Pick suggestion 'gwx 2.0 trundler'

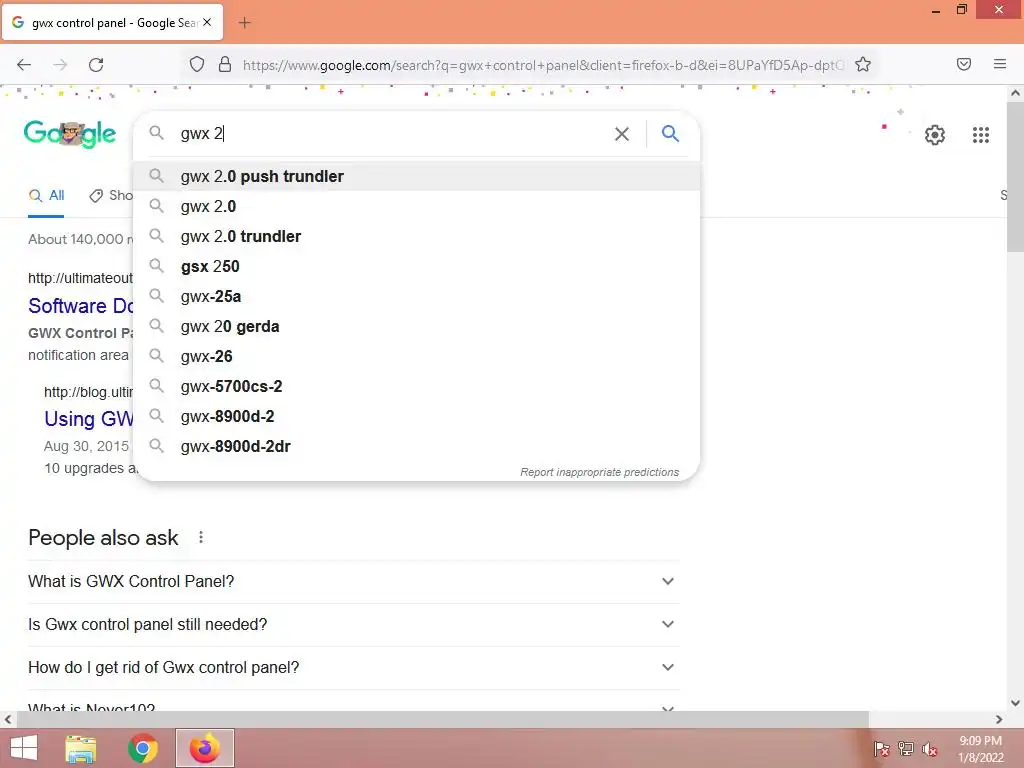pos(416,236)
